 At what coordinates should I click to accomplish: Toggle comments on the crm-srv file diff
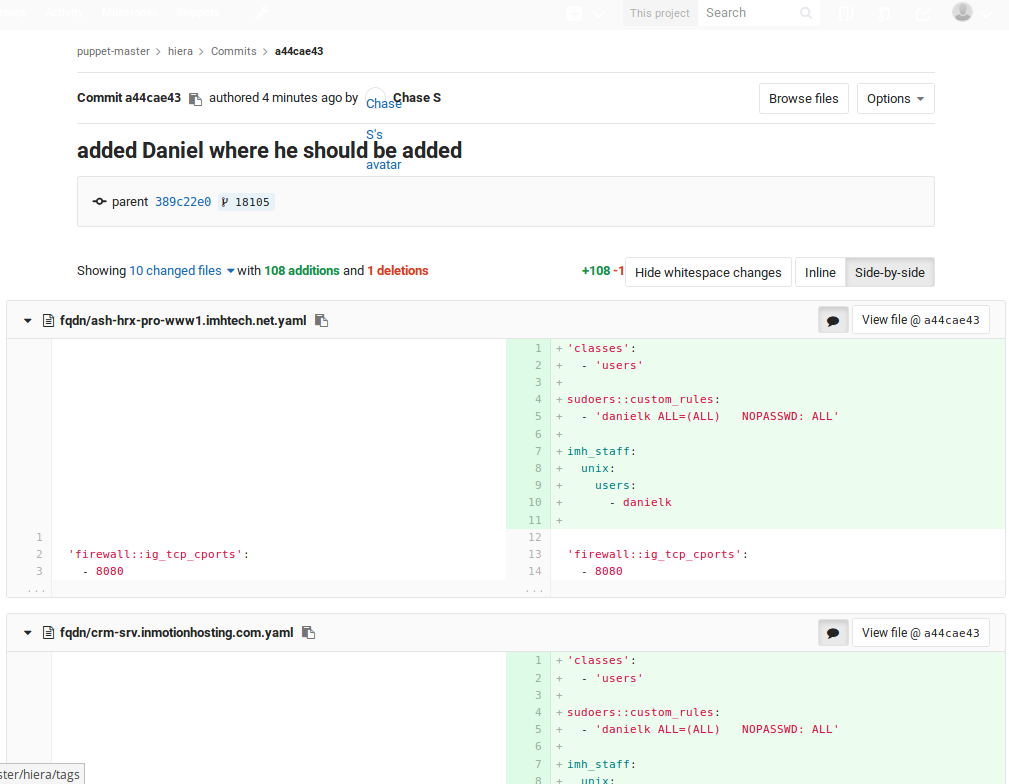(832, 632)
